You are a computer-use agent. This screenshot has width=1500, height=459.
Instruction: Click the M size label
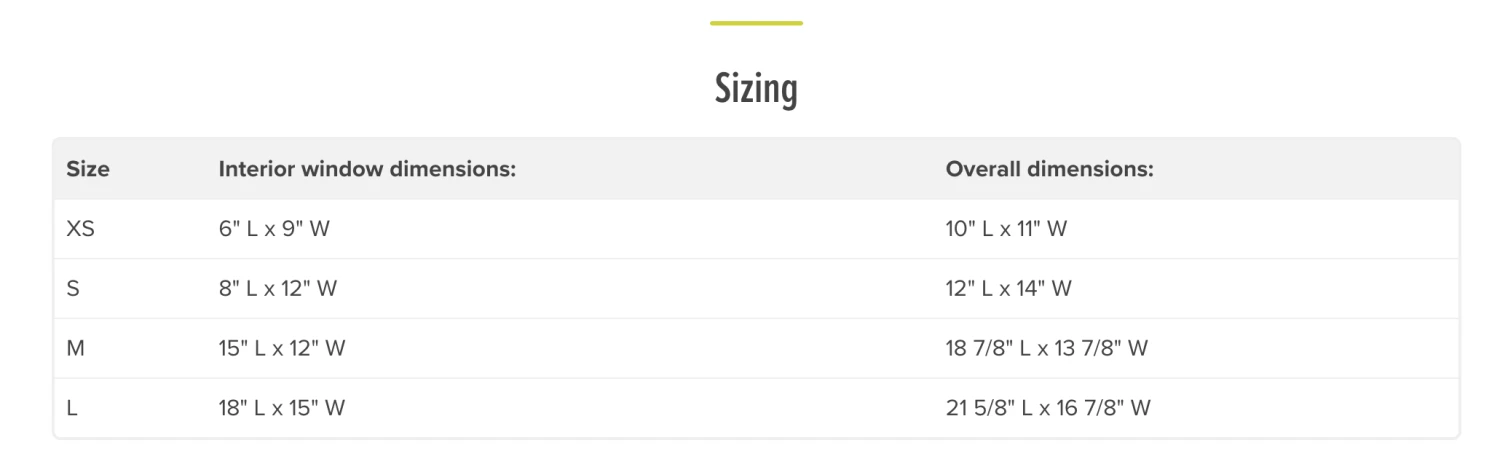(74, 349)
